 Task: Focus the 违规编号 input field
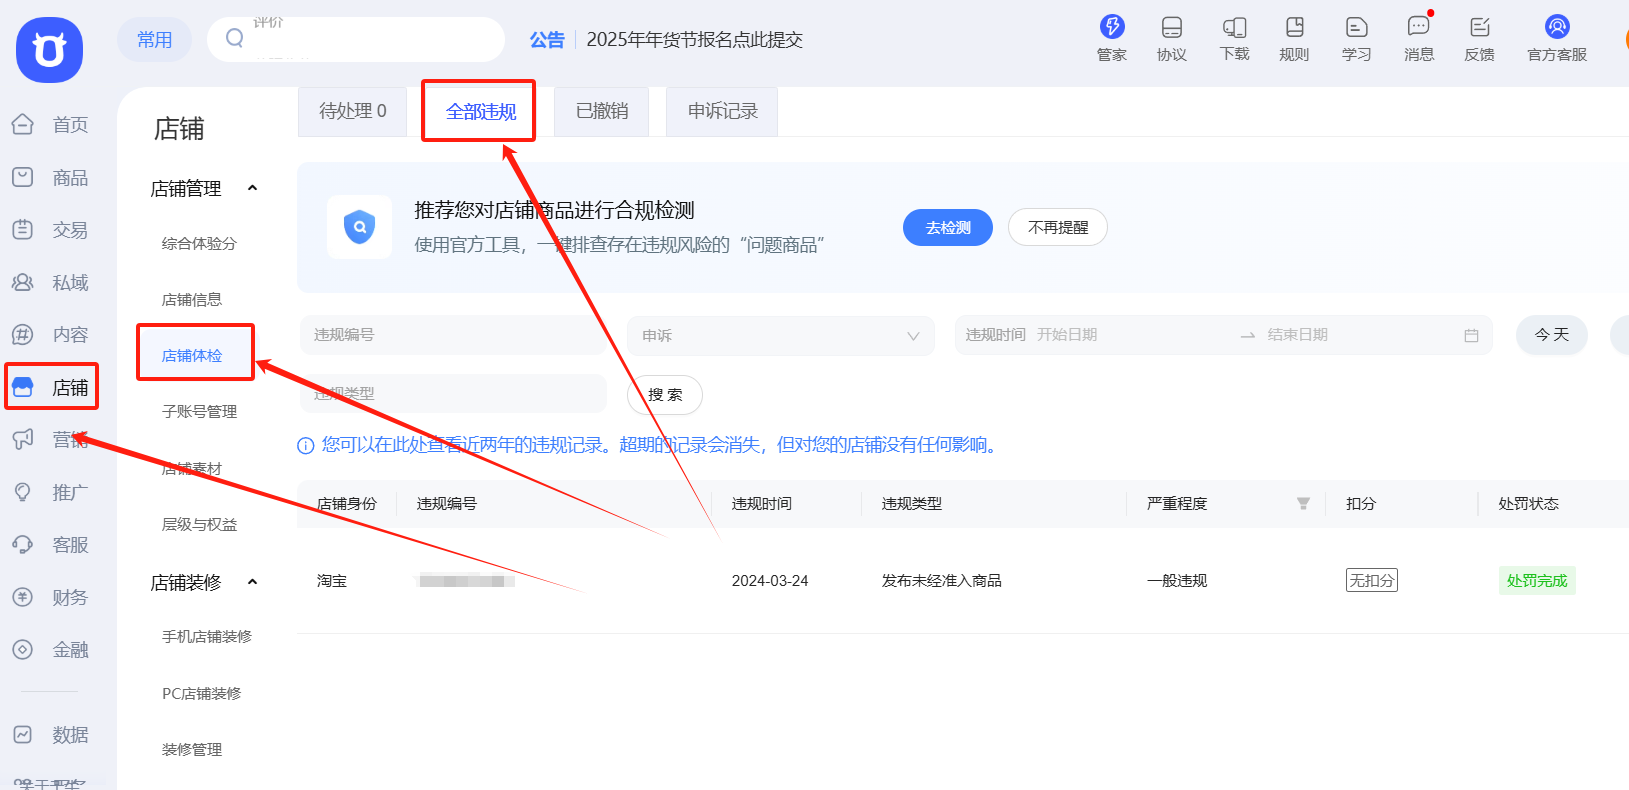pos(453,335)
